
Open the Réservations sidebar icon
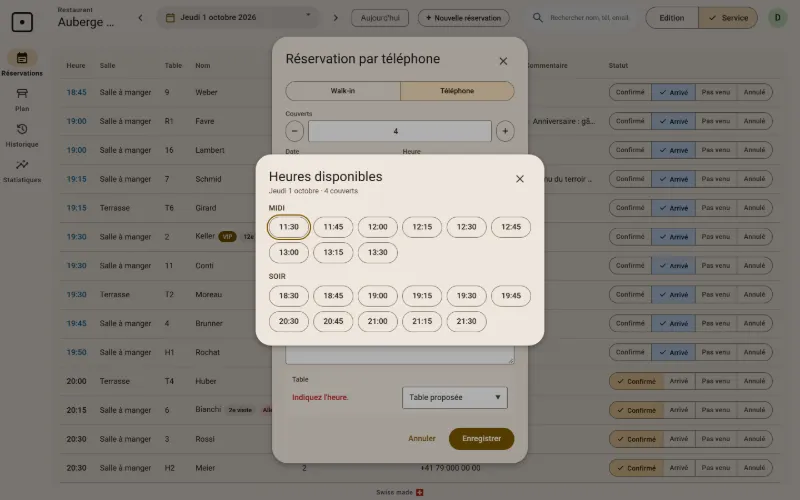pos(22,58)
